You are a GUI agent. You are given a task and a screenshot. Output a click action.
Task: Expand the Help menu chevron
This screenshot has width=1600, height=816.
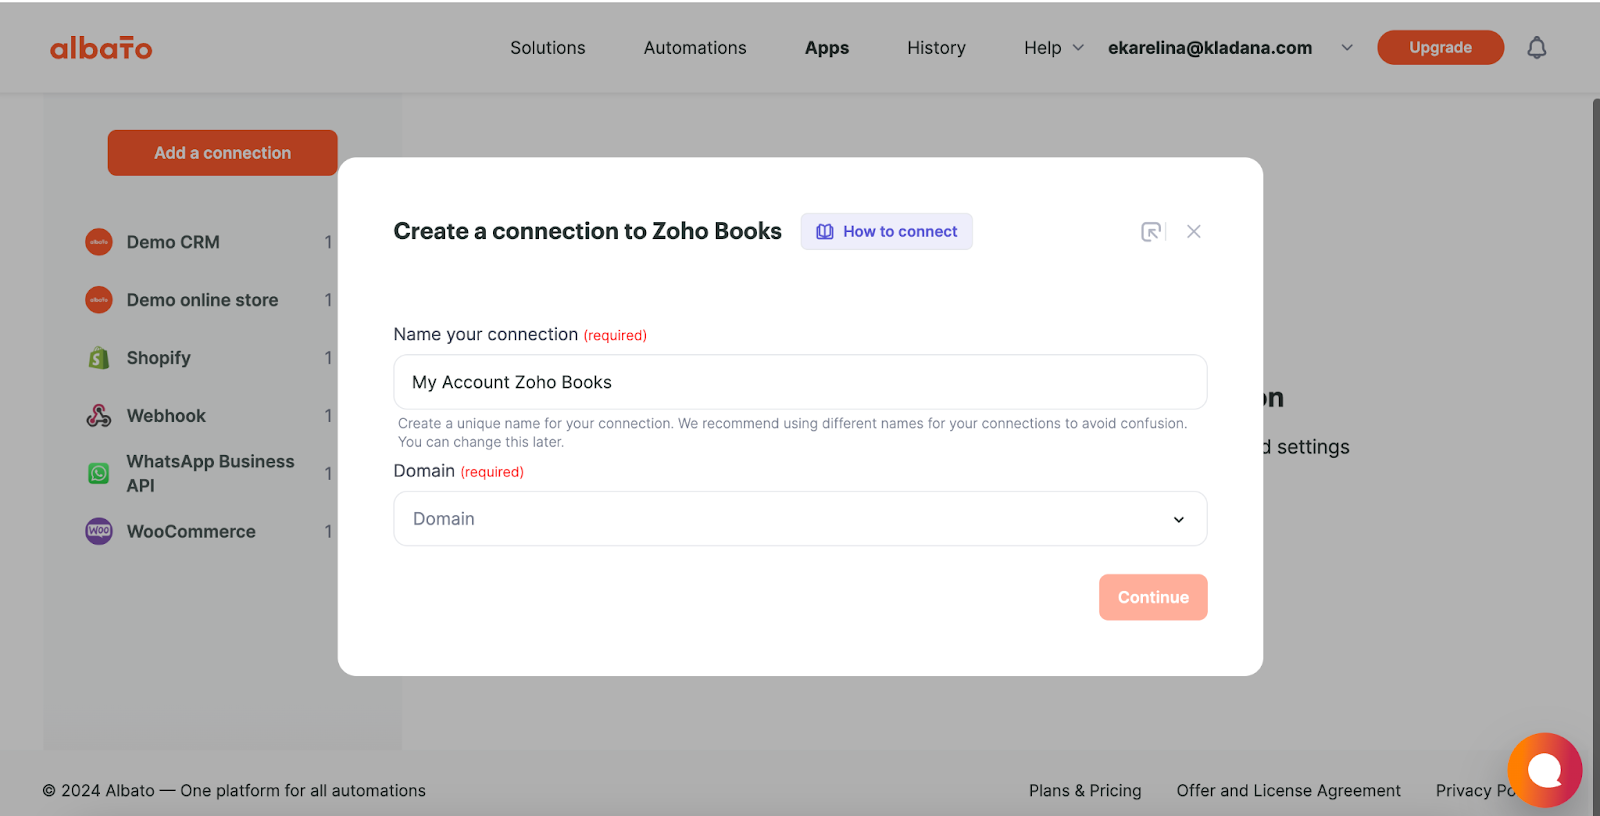(x=1078, y=48)
